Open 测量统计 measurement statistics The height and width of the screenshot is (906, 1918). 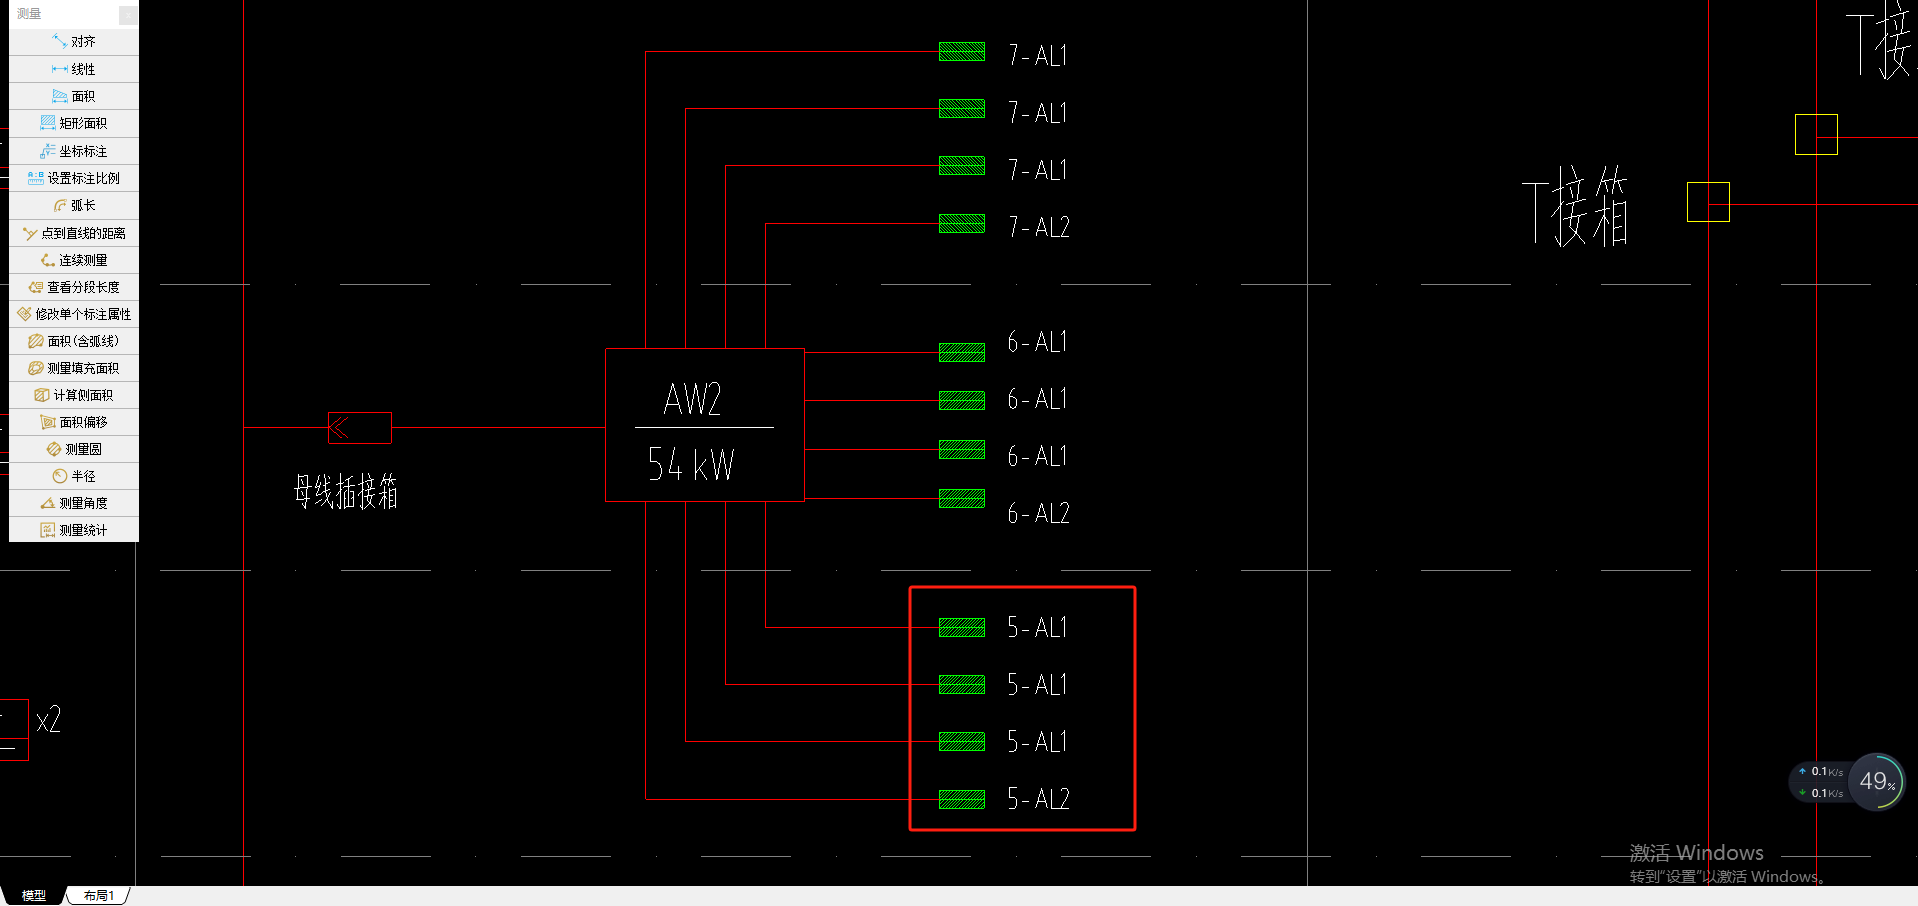tap(74, 530)
